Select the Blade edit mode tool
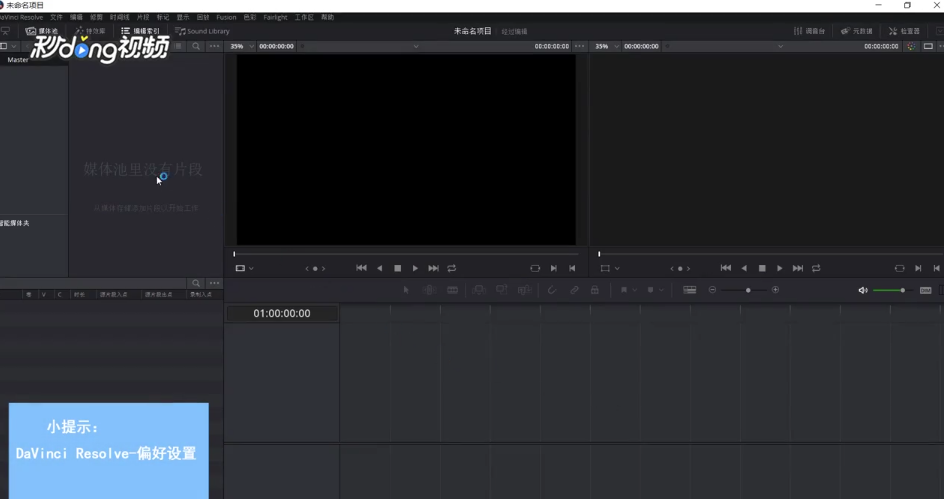The width and height of the screenshot is (944, 499). pyautogui.click(x=452, y=290)
